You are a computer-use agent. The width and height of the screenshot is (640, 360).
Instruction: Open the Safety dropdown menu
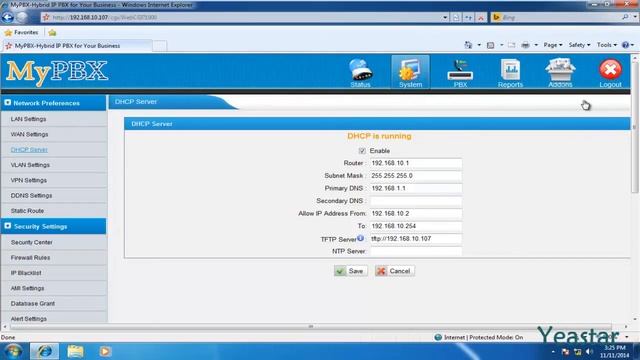tap(579, 45)
